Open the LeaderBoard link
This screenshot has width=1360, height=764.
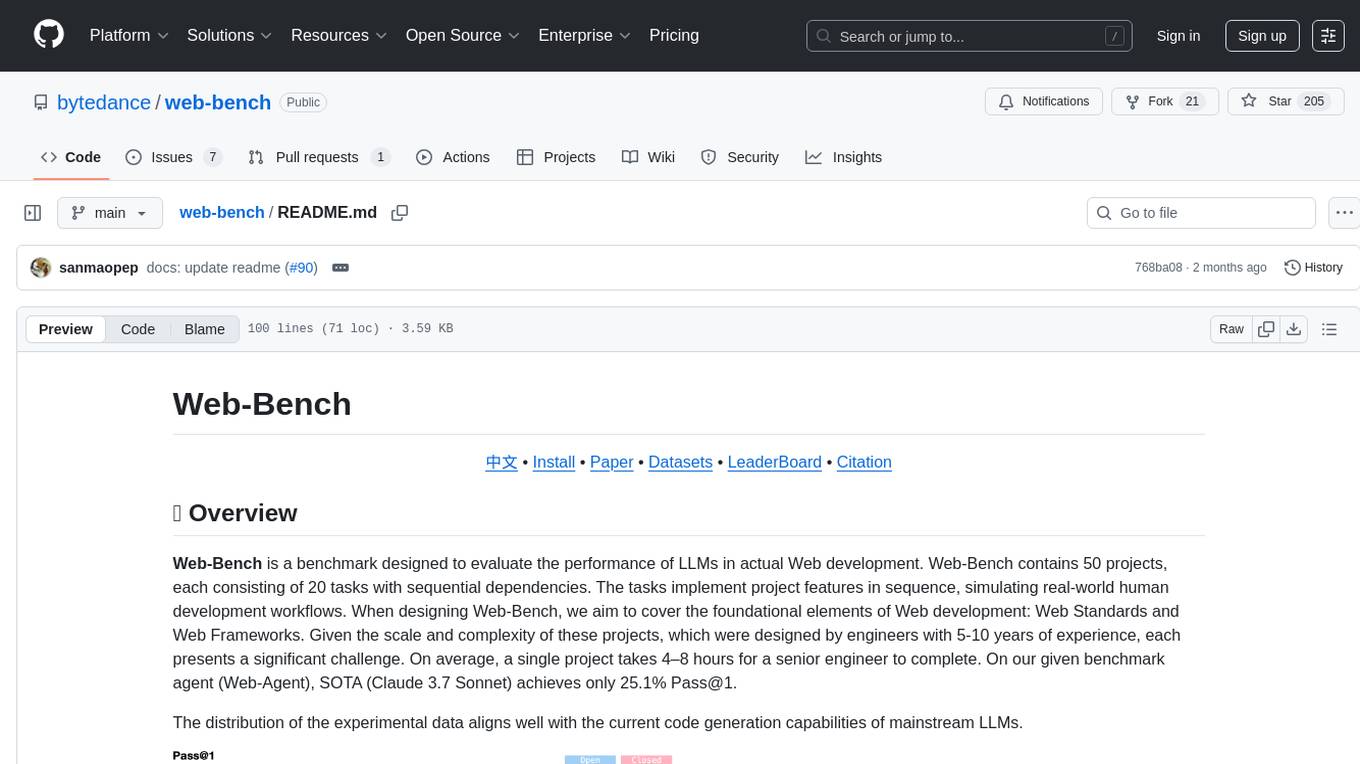click(x=774, y=462)
